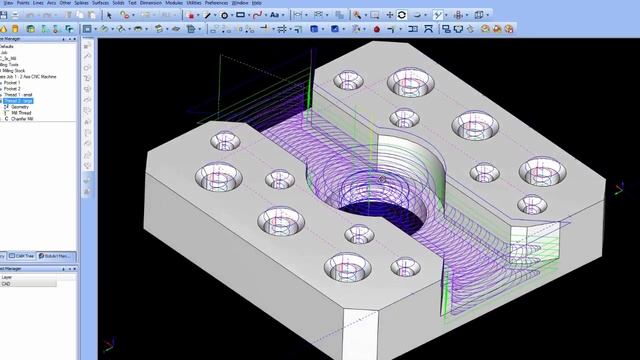Open the Zoom tool dropdown arrow
The height and width of the screenshot is (360, 640).
coord(365,16)
